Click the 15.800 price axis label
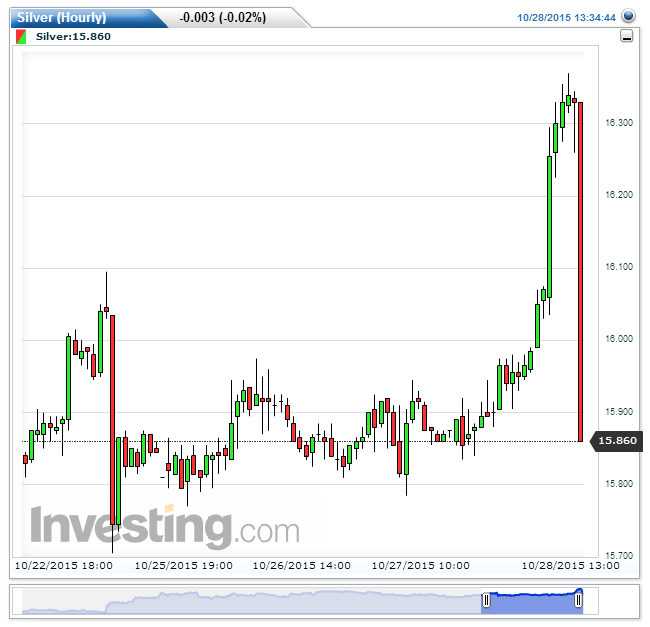The height and width of the screenshot is (627, 650). 619,484
